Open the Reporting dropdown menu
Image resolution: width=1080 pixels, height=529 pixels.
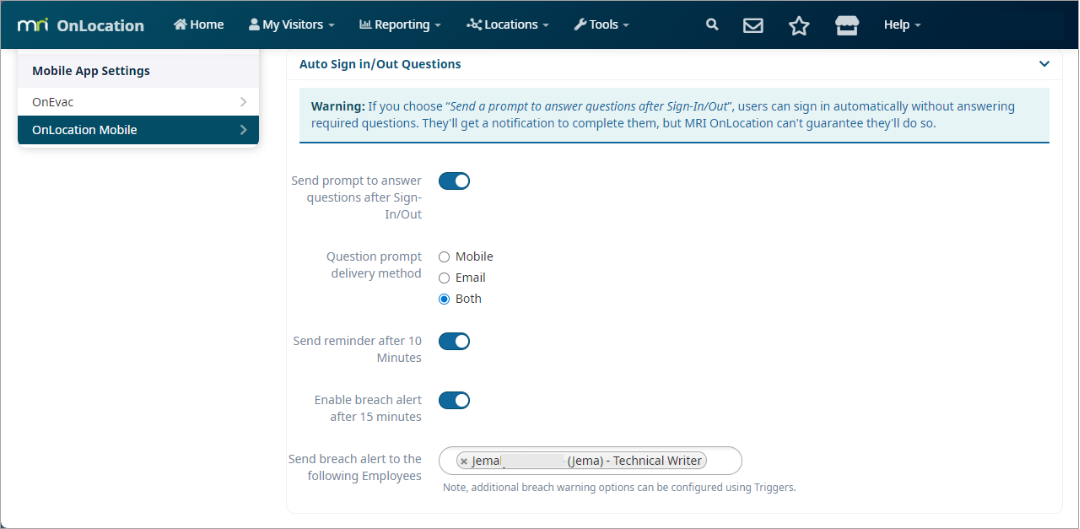pos(400,25)
